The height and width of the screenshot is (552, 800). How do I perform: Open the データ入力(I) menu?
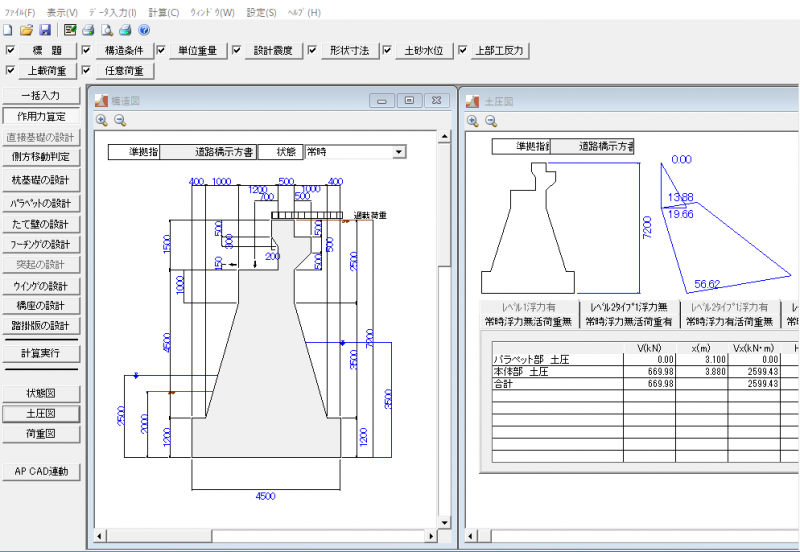click(112, 12)
